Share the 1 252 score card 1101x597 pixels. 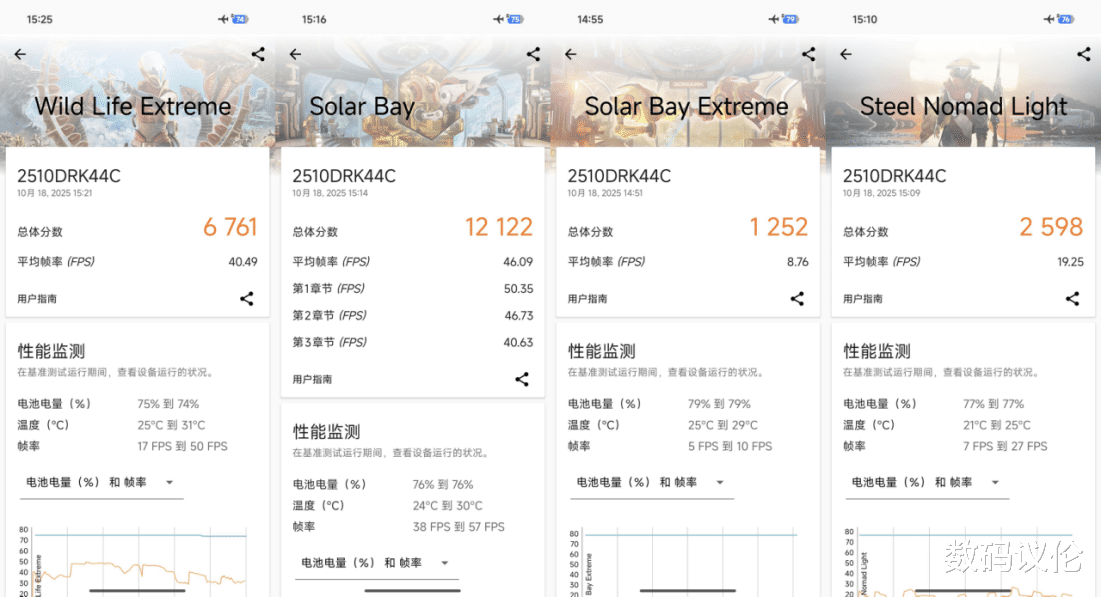[797, 298]
